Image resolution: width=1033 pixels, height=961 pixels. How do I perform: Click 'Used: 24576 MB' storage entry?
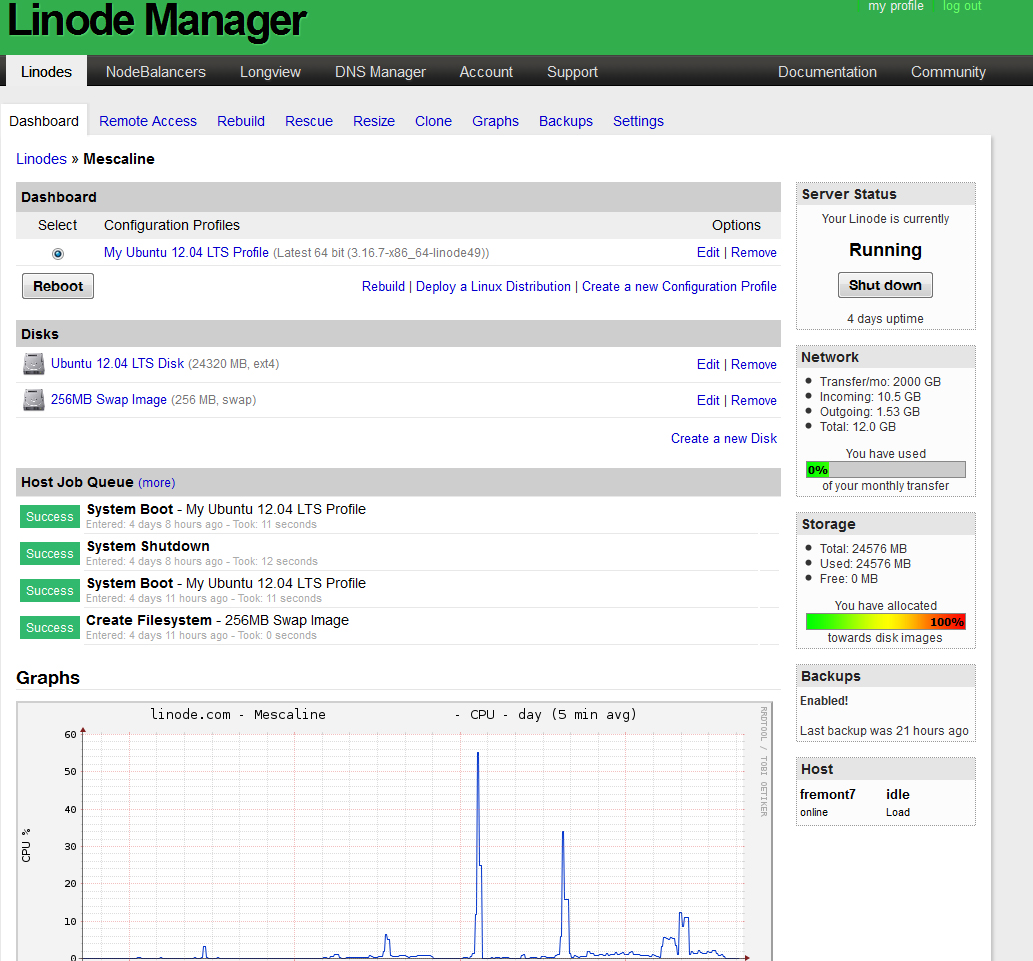pyautogui.click(x=865, y=564)
